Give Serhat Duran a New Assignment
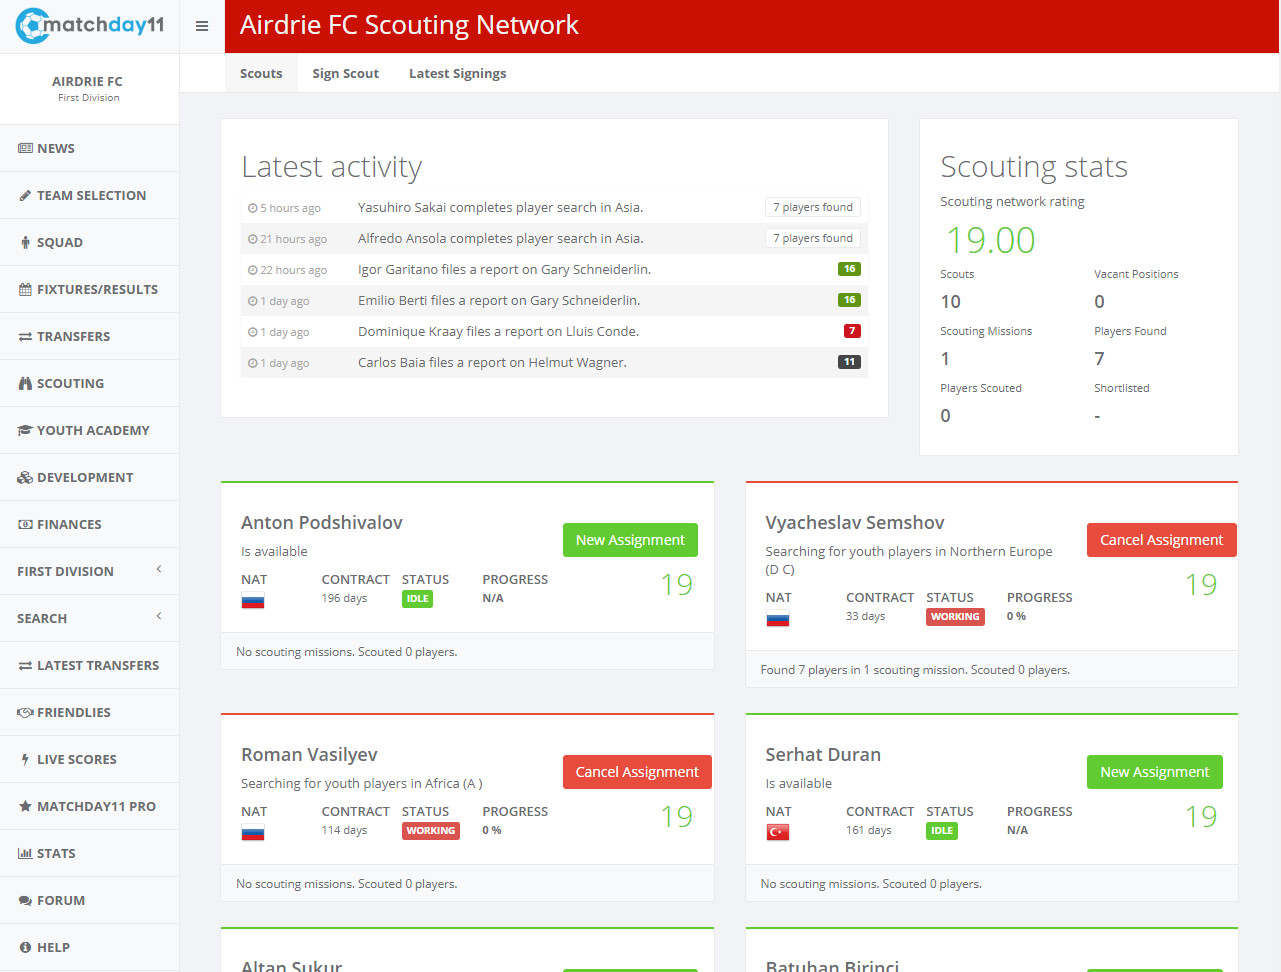This screenshot has height=972, width=1281. [x=1155, y=772]
